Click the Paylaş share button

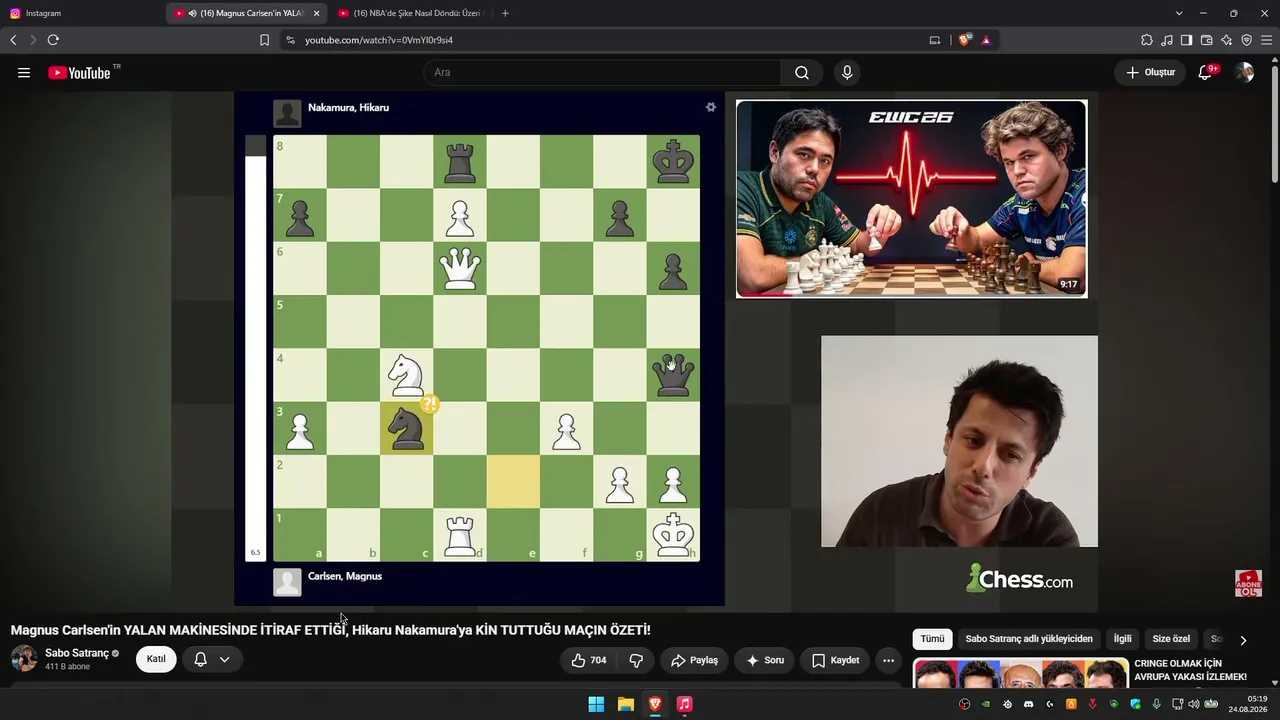pyautogui.click(x=694, y=660)
